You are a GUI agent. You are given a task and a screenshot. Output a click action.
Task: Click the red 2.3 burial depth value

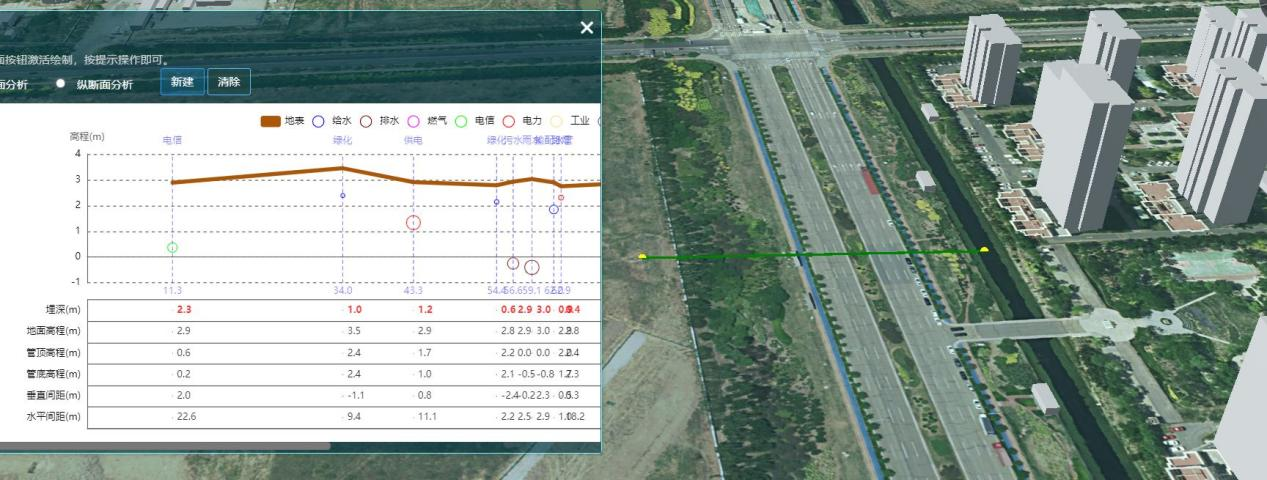coord(183,310)
